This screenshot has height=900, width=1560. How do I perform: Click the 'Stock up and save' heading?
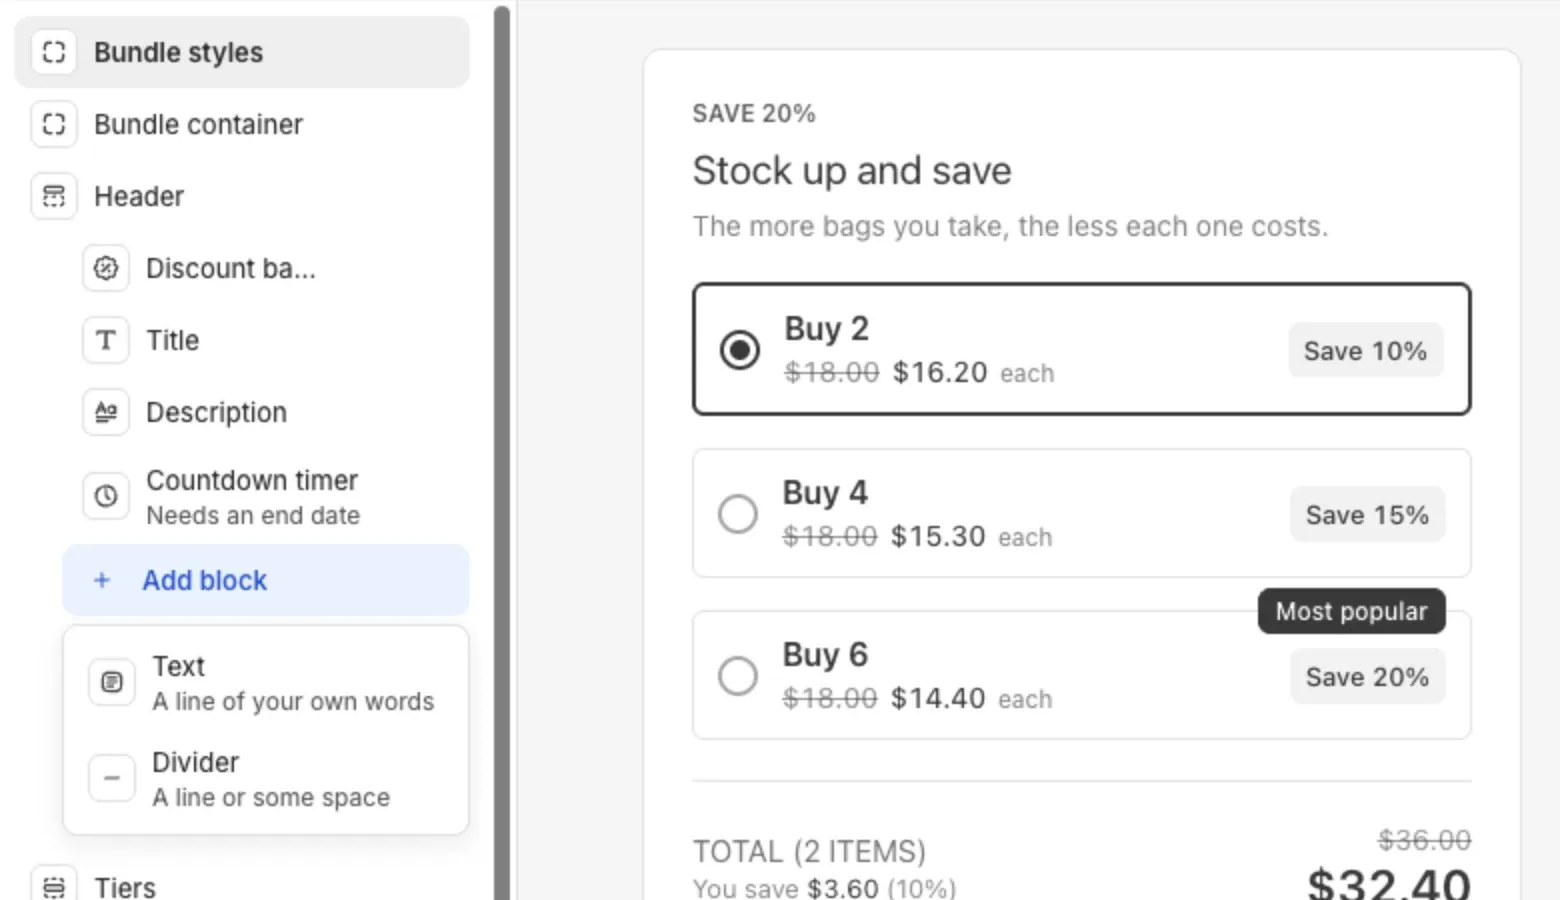point(852,170)
